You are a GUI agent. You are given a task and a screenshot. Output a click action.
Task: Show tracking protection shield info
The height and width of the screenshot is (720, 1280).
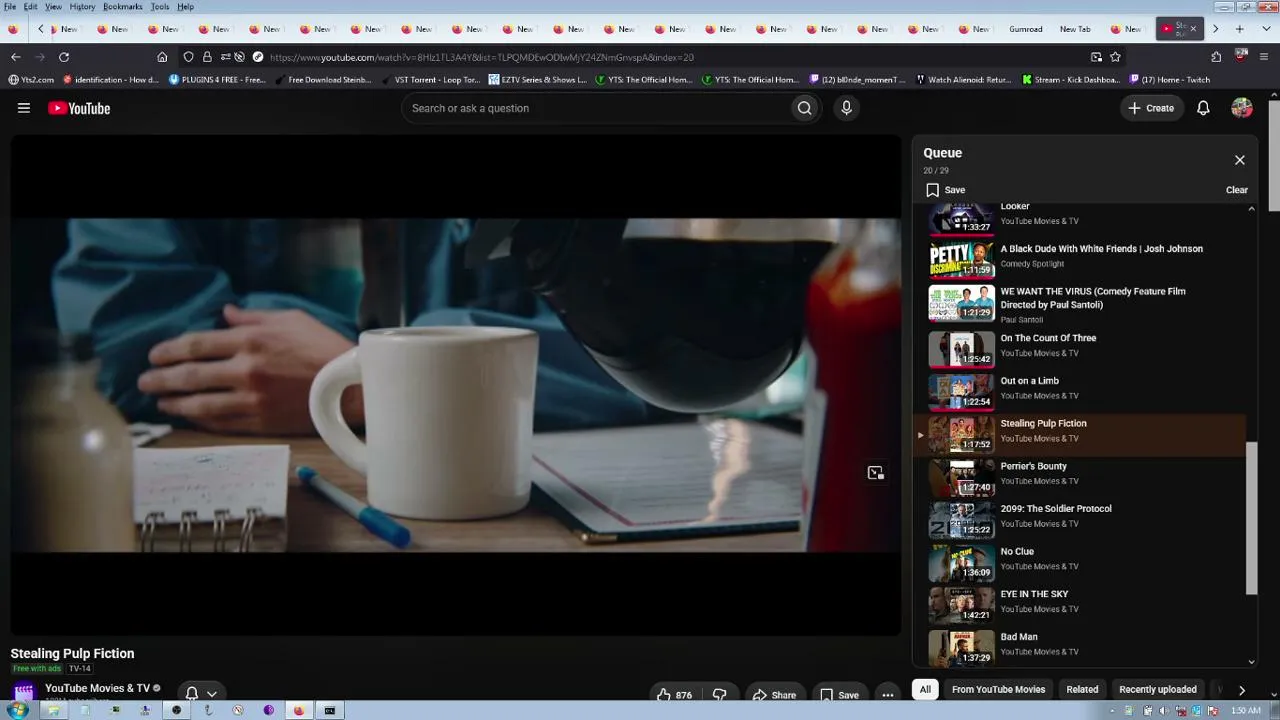coord(188,57)
